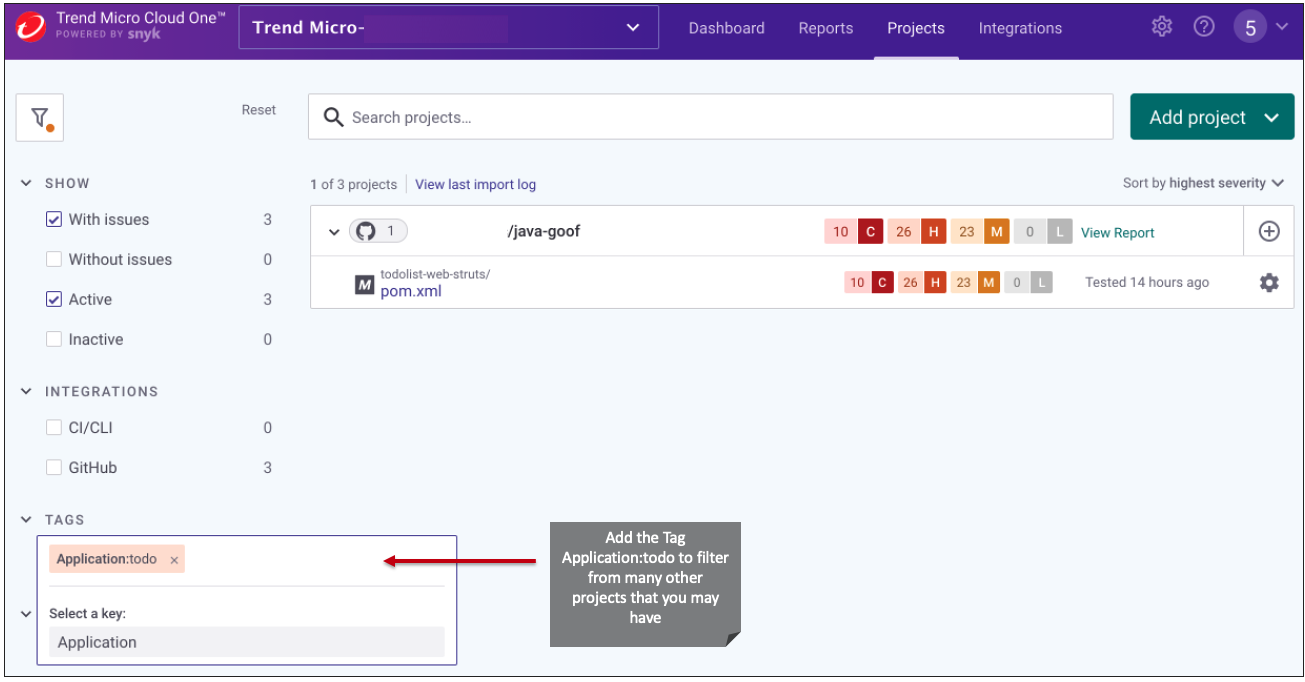Open the Integrations tab
The image size is (1305, 682).
coord(1020,28)
